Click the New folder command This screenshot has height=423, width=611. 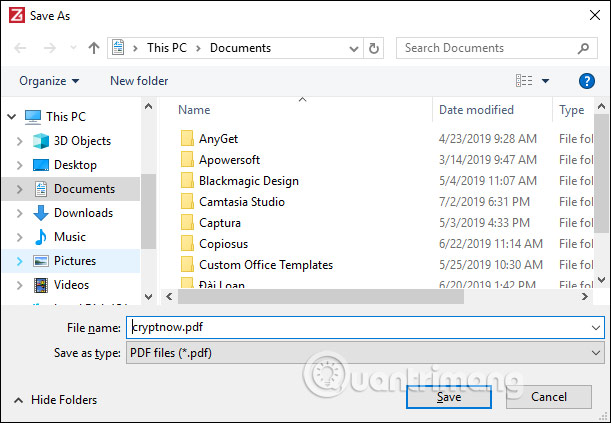139,81
